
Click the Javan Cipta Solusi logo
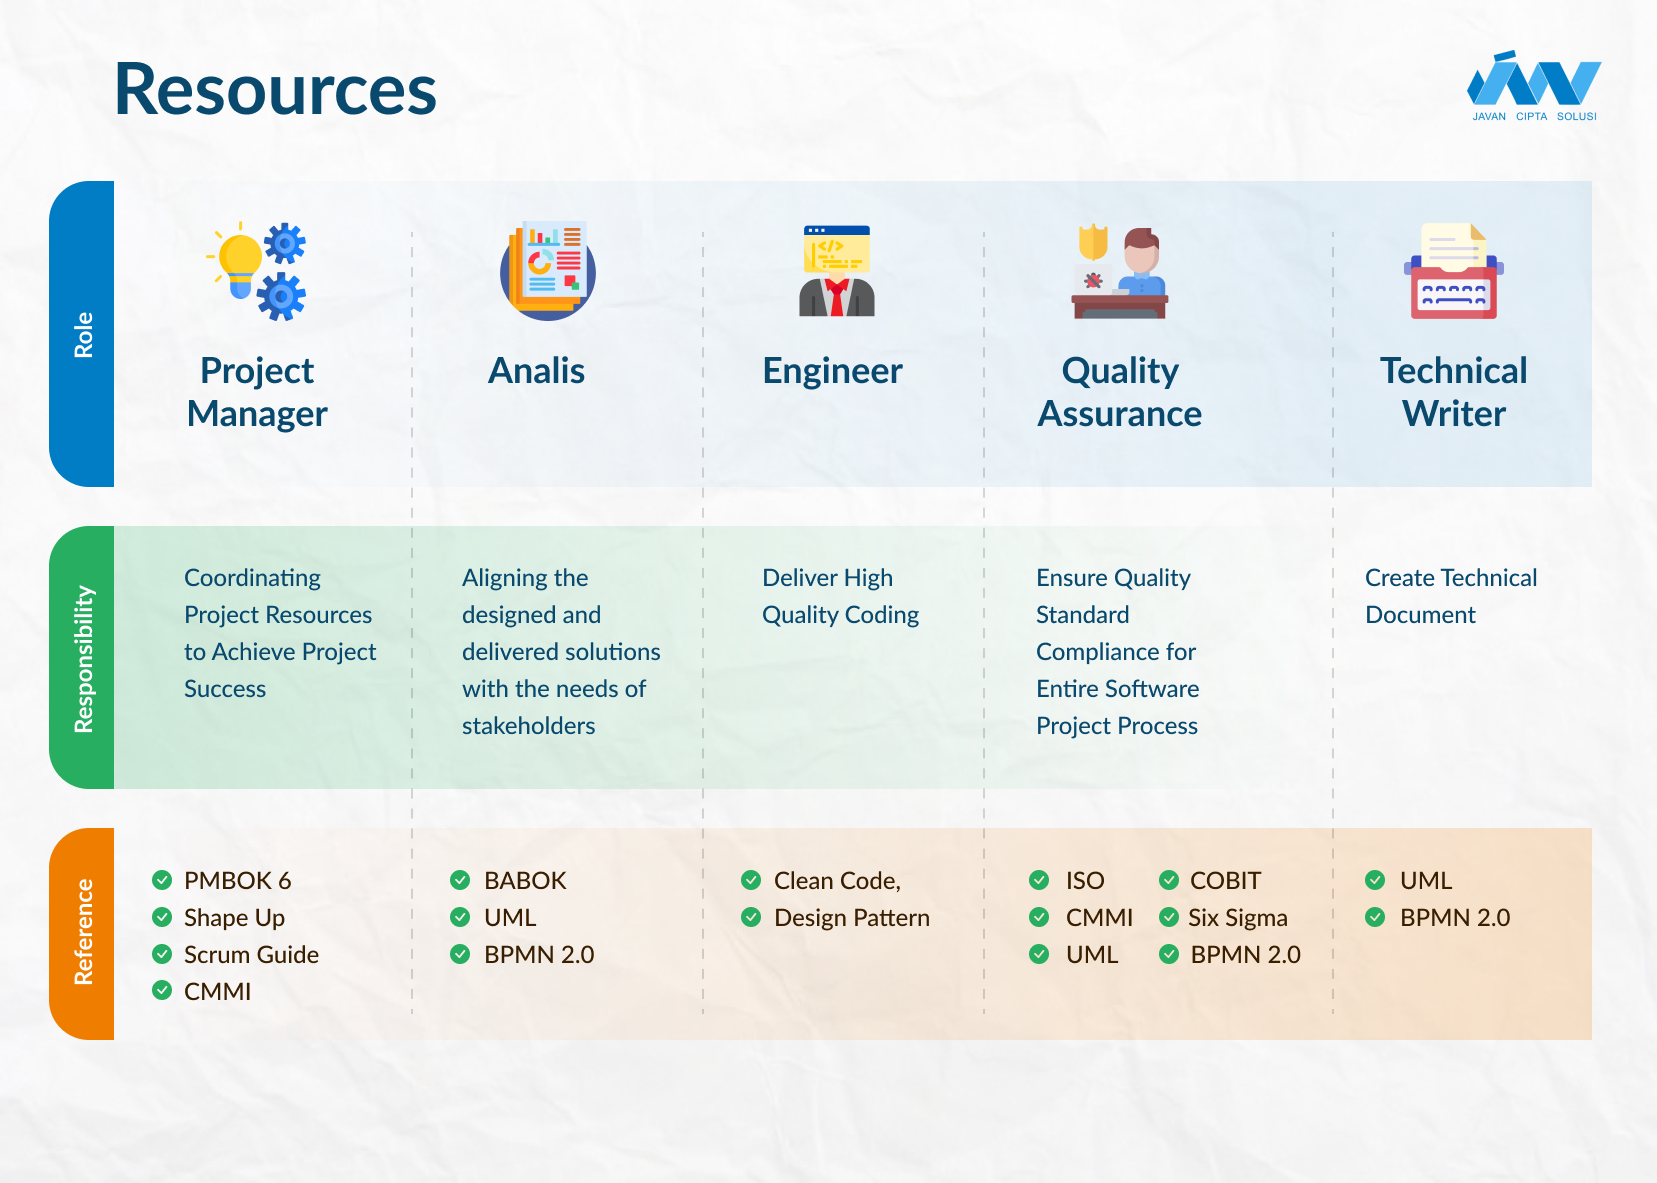[1533, 87]
